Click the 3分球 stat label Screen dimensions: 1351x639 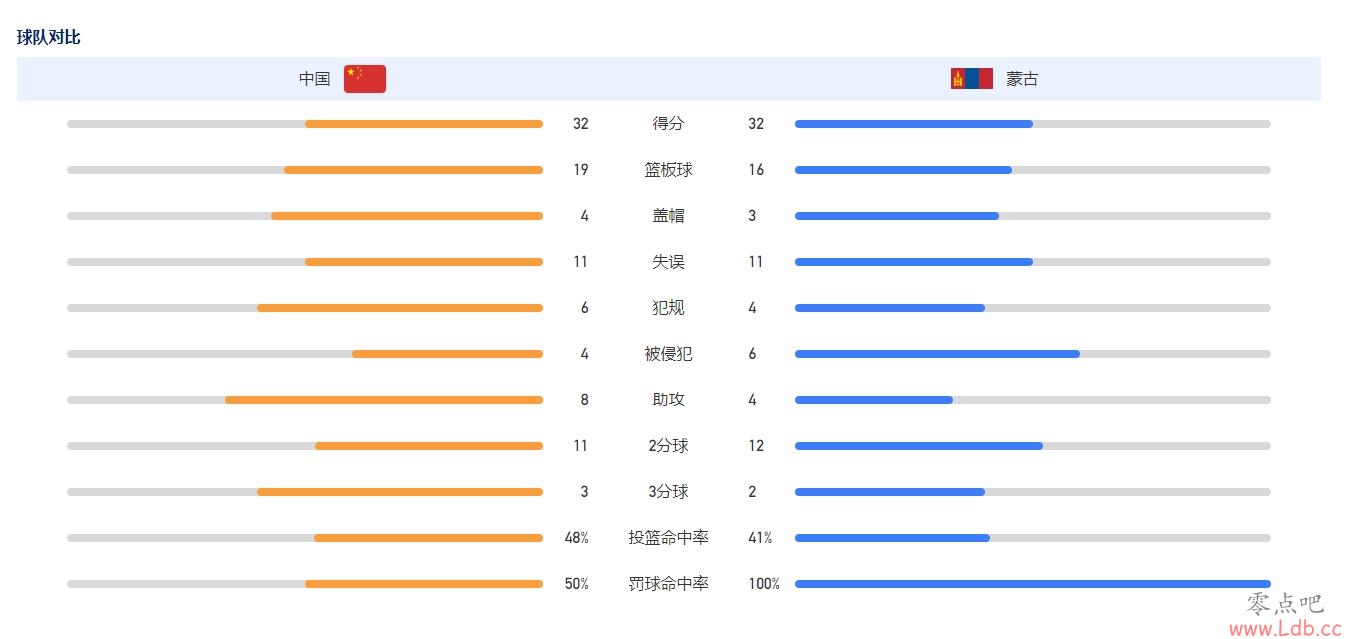[x=668, y=492]
